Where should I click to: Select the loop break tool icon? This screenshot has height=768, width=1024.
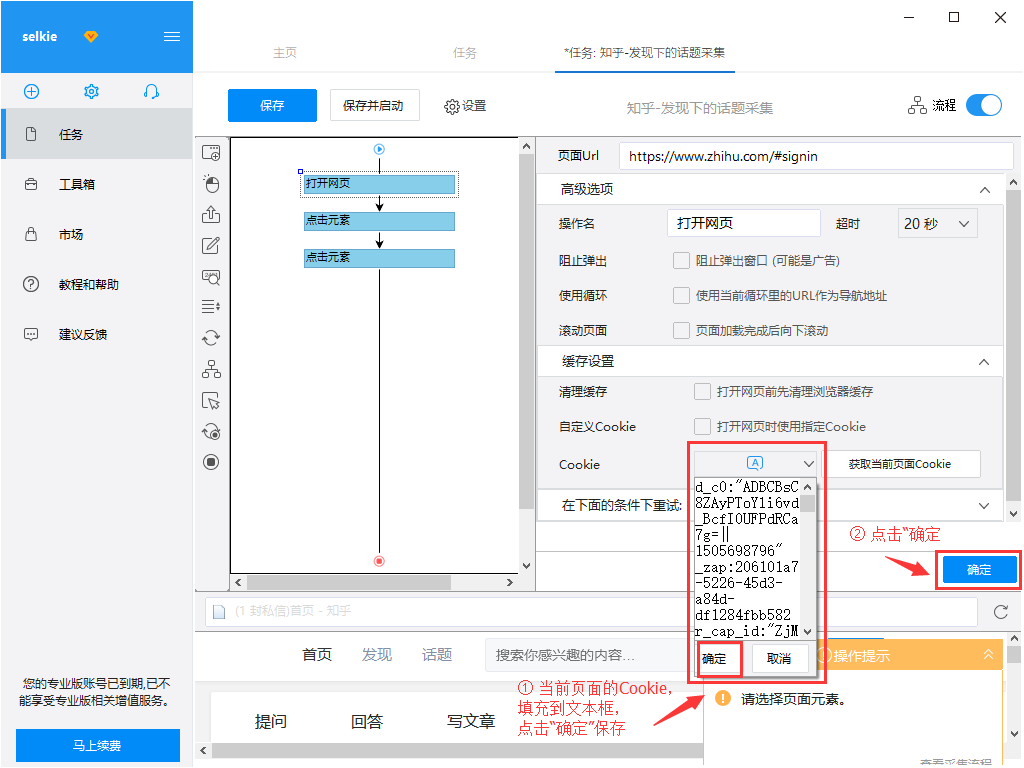click(x=211, y=432)
